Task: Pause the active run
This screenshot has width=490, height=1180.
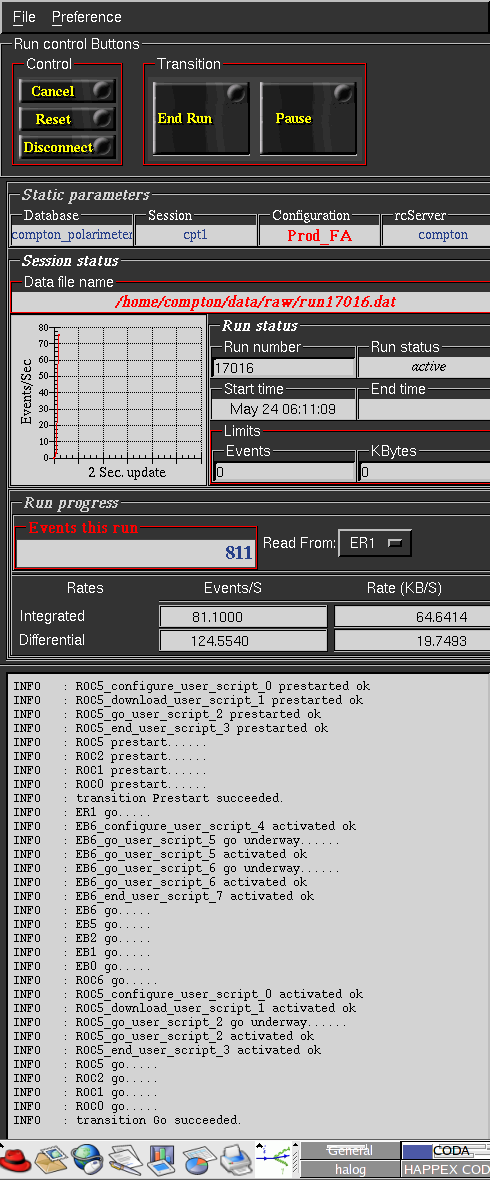Action: point(307,118)
